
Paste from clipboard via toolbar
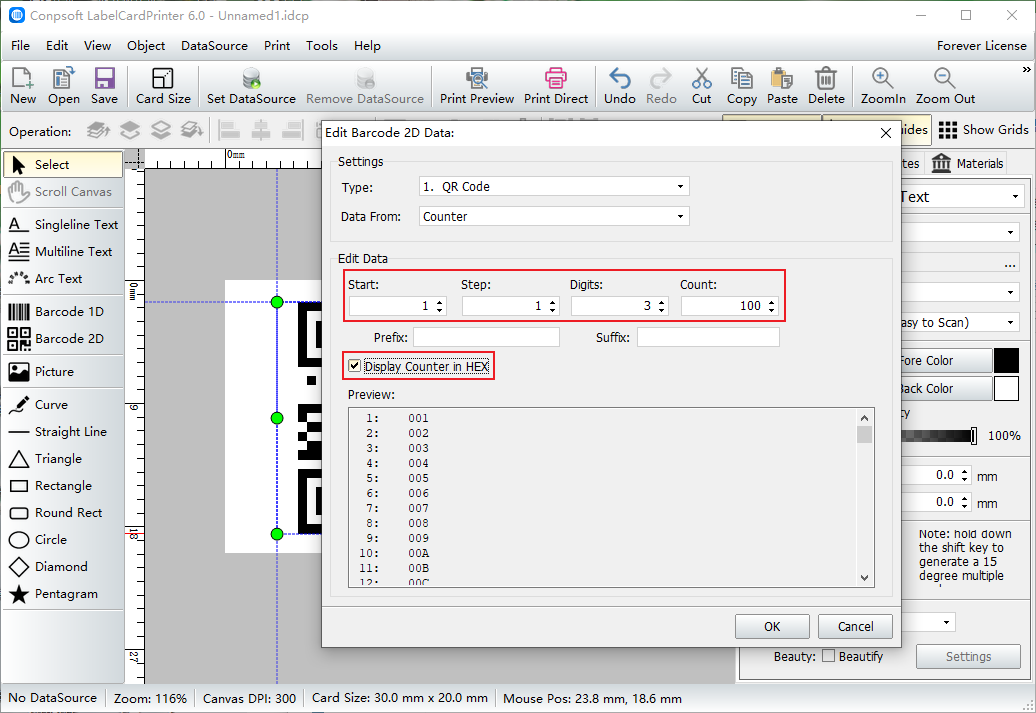(782, 86)
